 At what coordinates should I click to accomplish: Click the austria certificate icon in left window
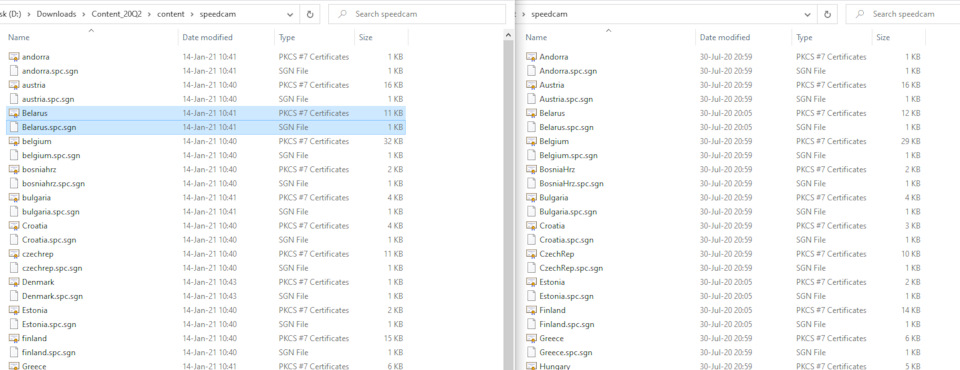click(x=14, y=85)
